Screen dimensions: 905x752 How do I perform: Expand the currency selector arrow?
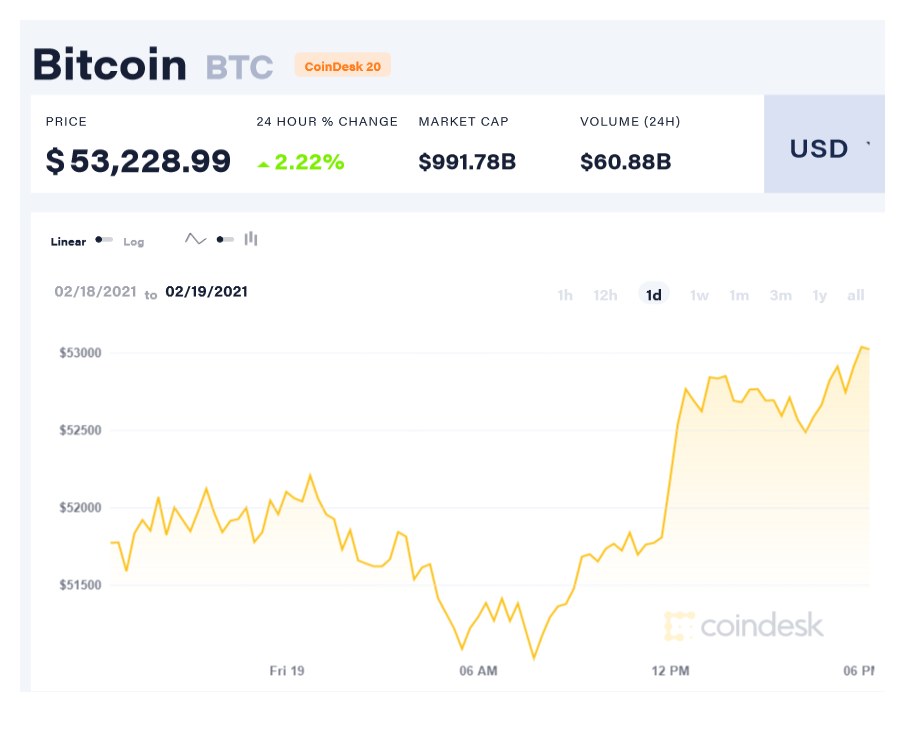868,144
